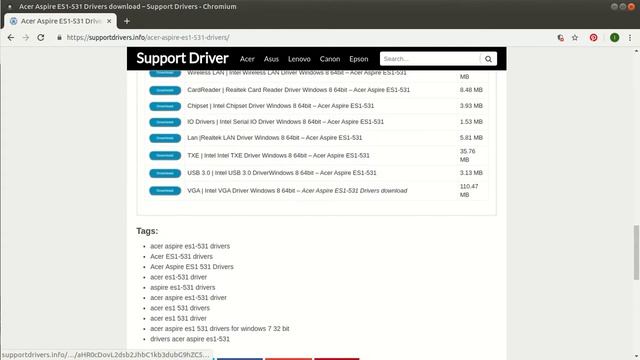This screenshot has width=640, height=360.
Task: Click tag 'aspire es1-531 drivers'
Action: click(182, 287)
